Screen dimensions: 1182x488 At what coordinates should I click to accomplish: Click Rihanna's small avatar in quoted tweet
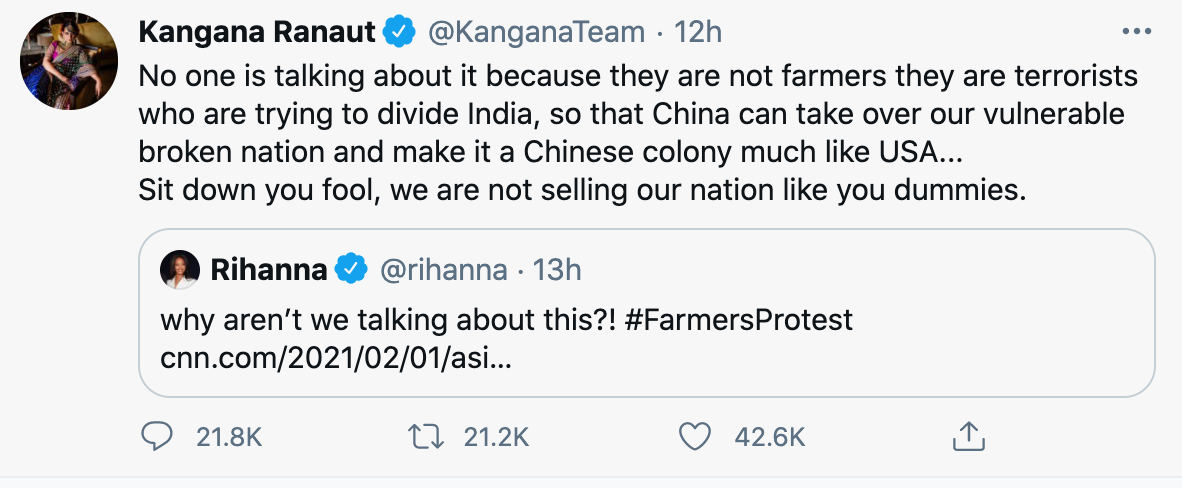tap(181, 270)
